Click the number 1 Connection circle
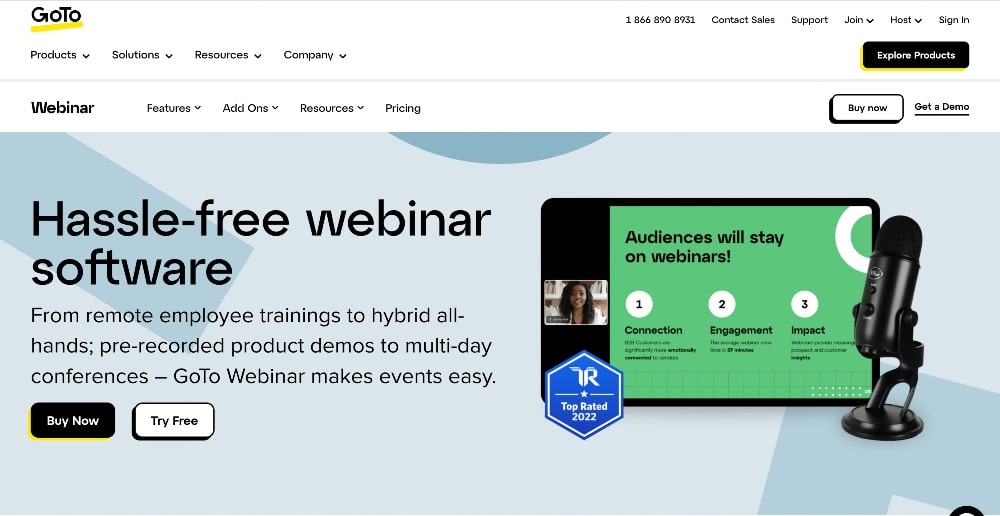This screenshot has width=1000, height=516. coord(639,304)
